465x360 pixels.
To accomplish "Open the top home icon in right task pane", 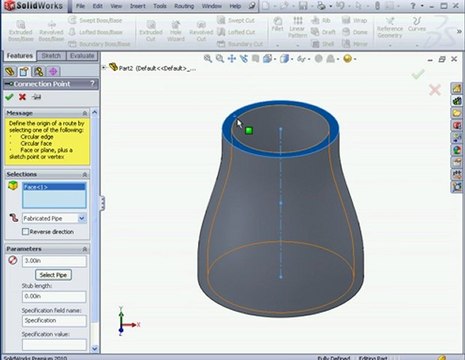I will 457,89.
